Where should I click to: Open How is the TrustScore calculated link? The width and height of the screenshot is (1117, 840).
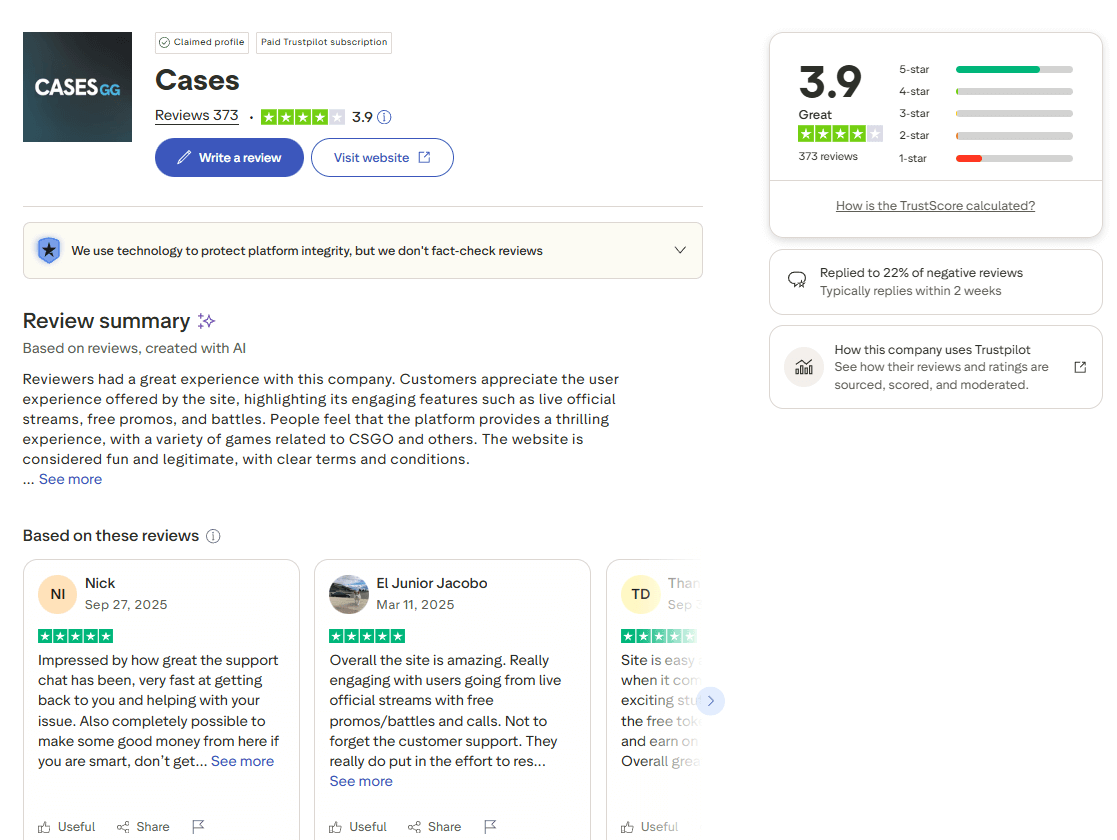point(935,206)
